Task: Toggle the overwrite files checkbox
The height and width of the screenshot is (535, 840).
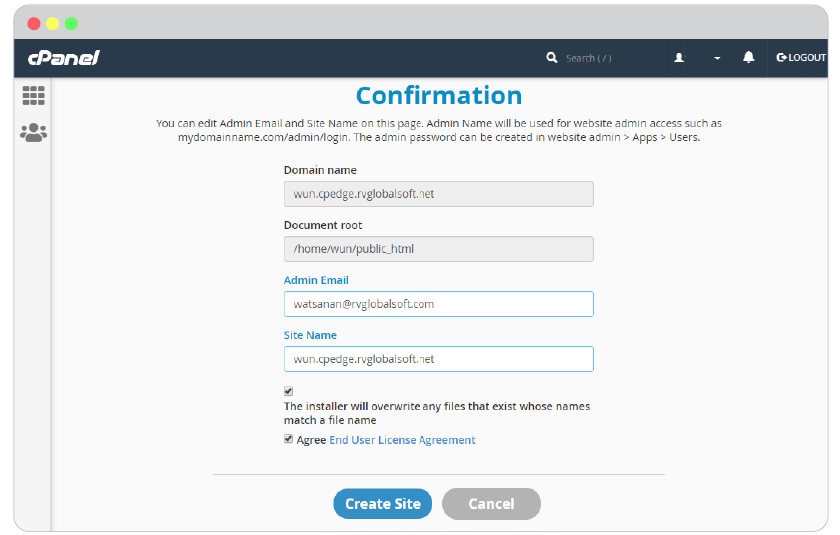Action: click(288, 391)
